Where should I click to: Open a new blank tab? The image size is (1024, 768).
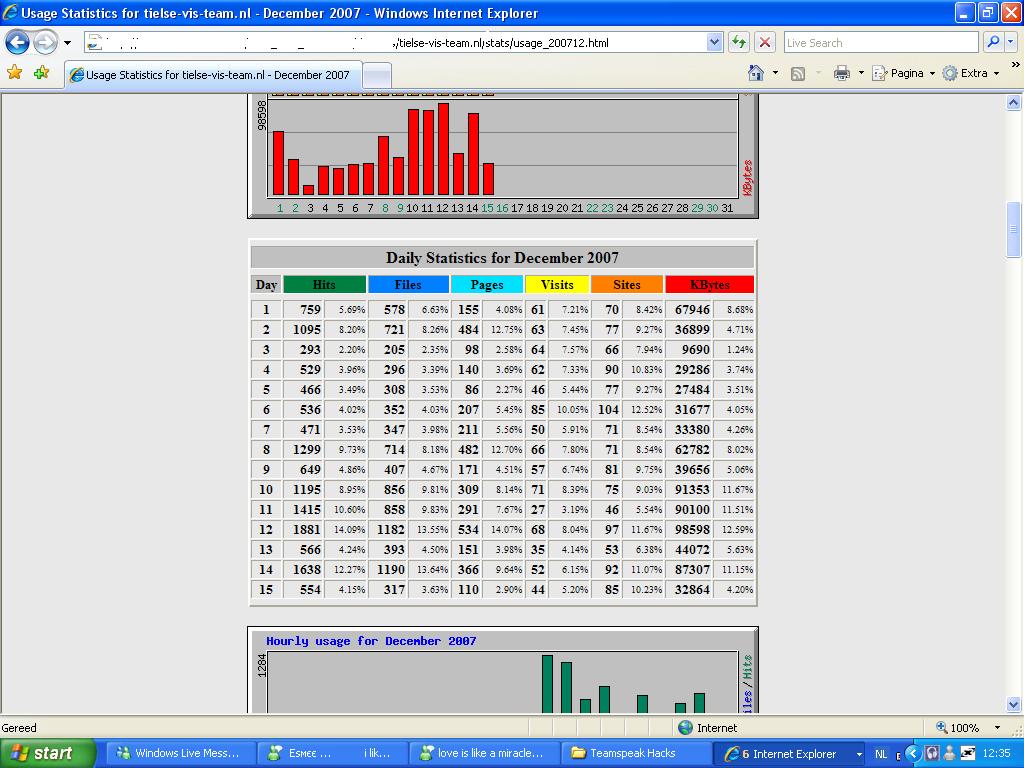(377, 76)
